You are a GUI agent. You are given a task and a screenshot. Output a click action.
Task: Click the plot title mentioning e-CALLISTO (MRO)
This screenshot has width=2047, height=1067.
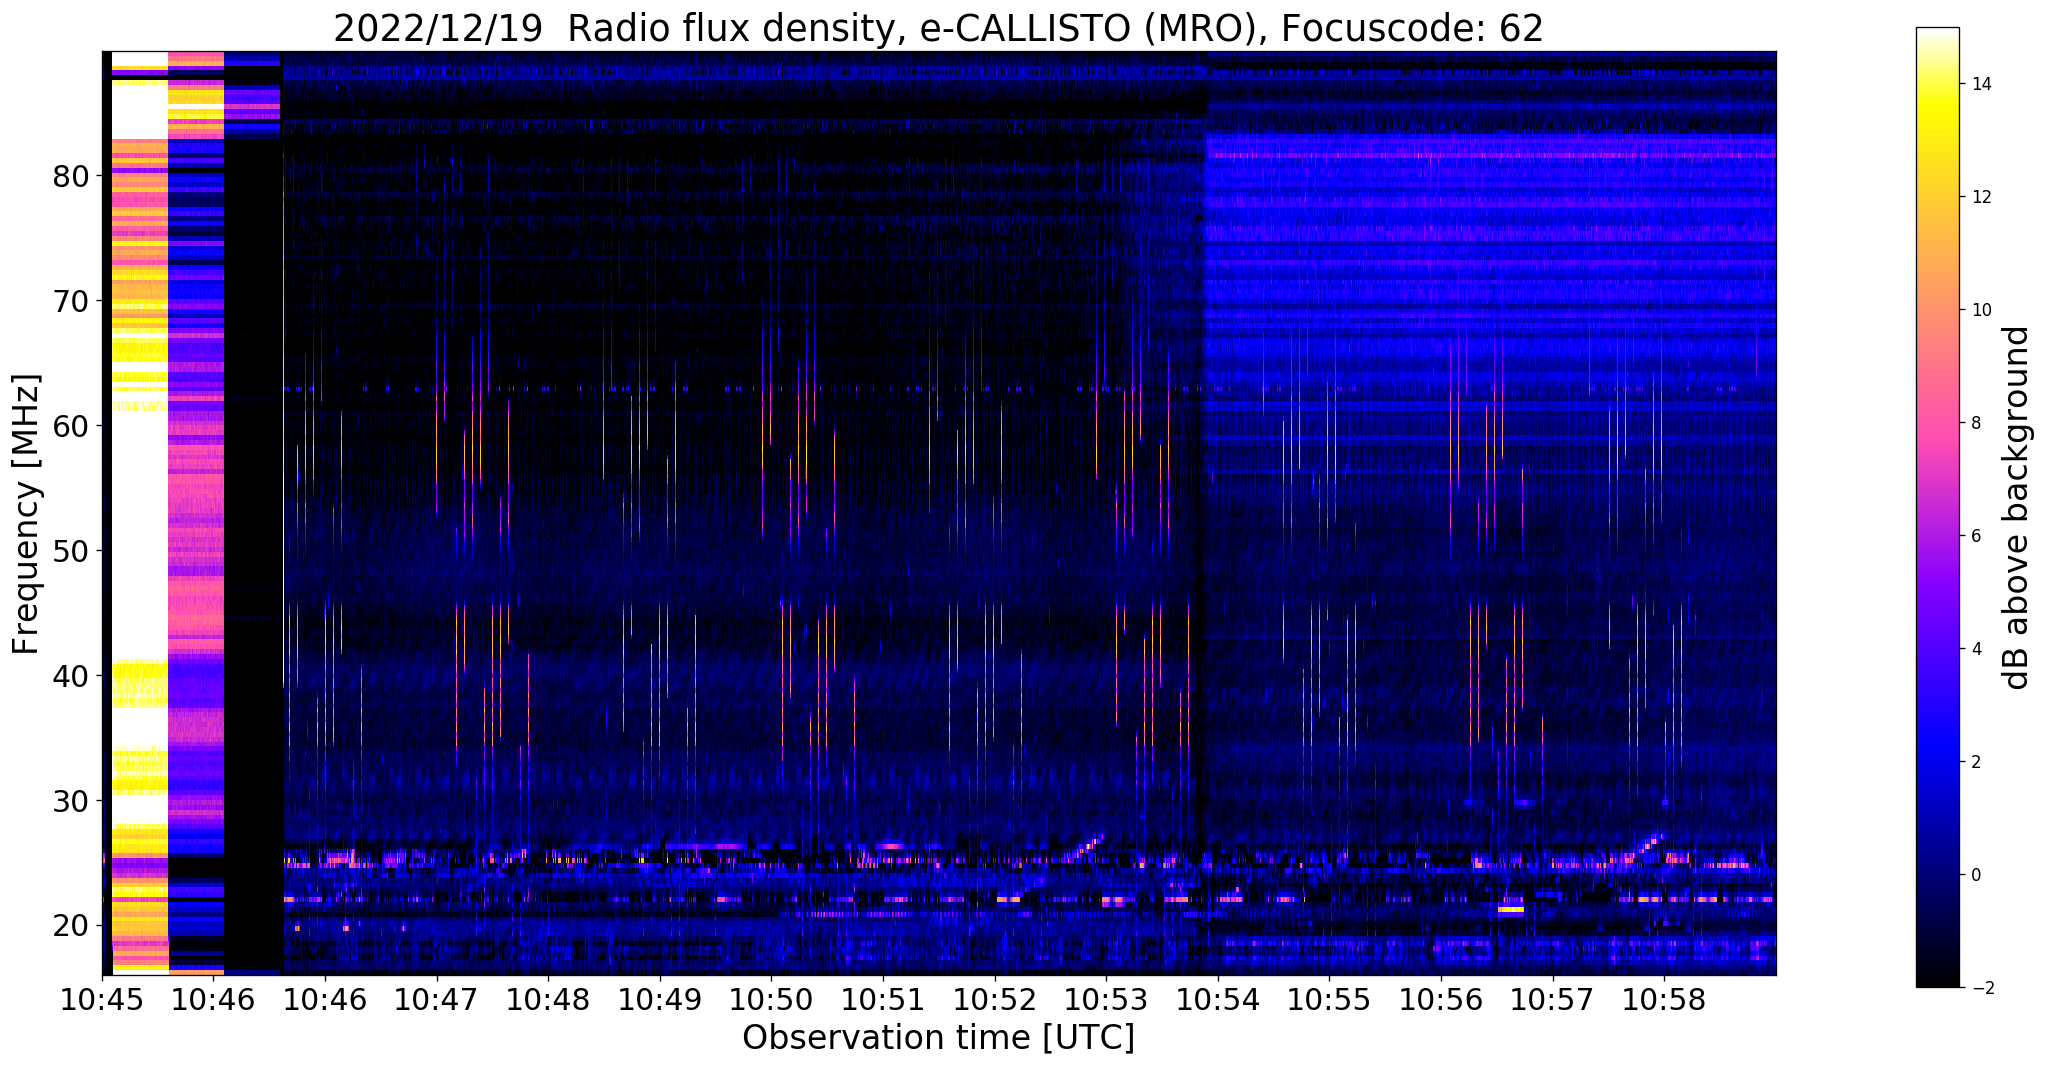click(938, 28)
